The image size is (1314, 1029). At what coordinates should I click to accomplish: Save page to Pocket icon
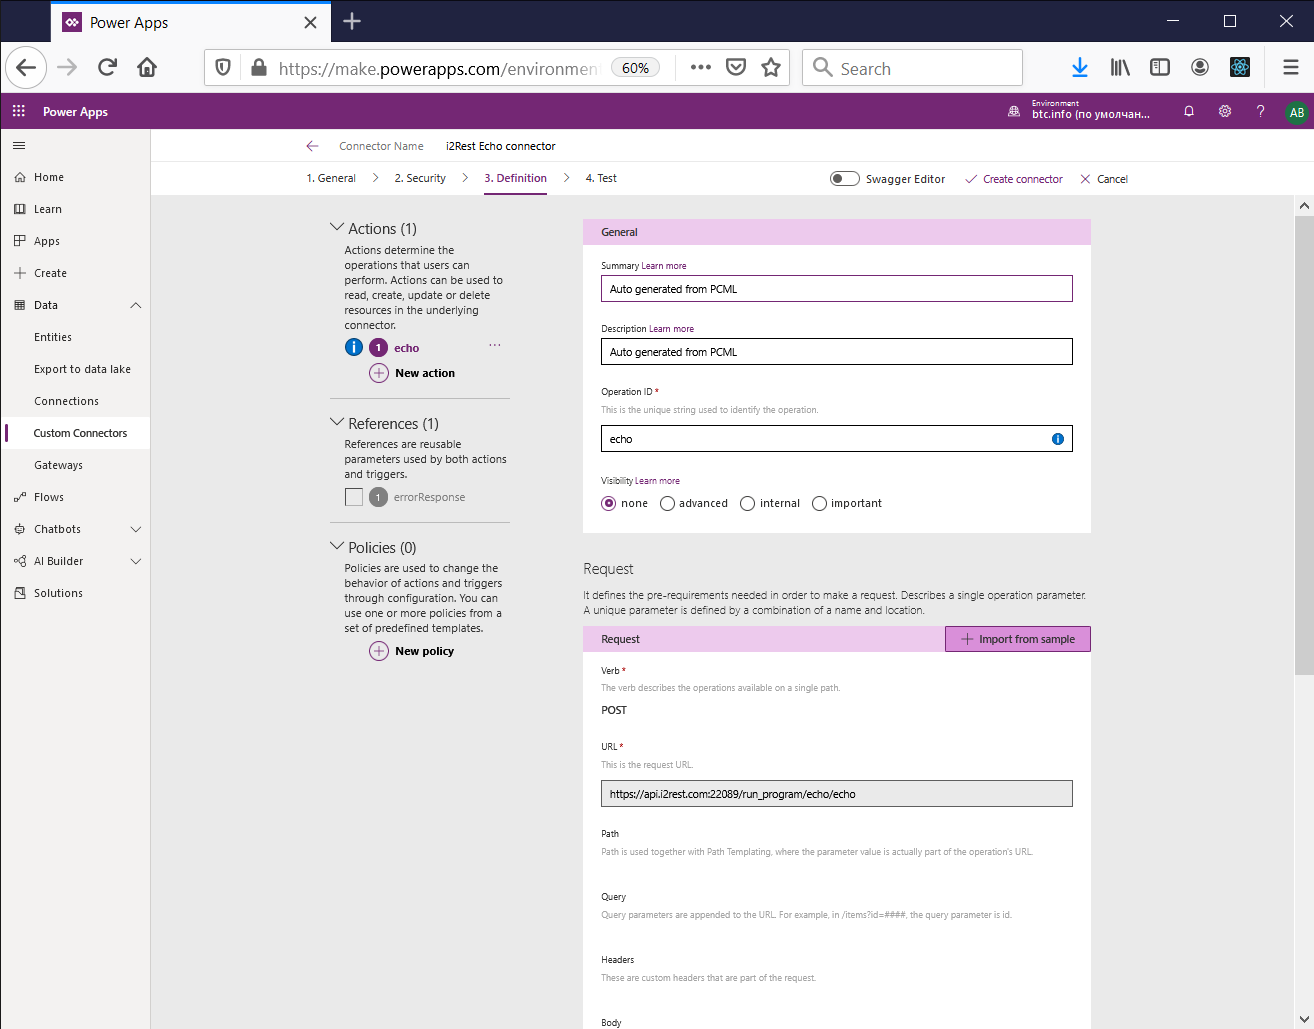point(736,67)
